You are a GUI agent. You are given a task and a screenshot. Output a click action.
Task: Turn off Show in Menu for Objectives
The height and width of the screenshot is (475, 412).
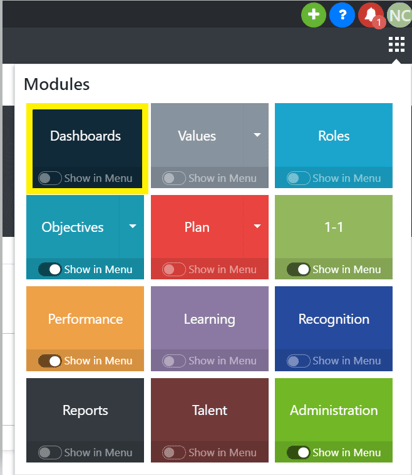click(50, 269)
